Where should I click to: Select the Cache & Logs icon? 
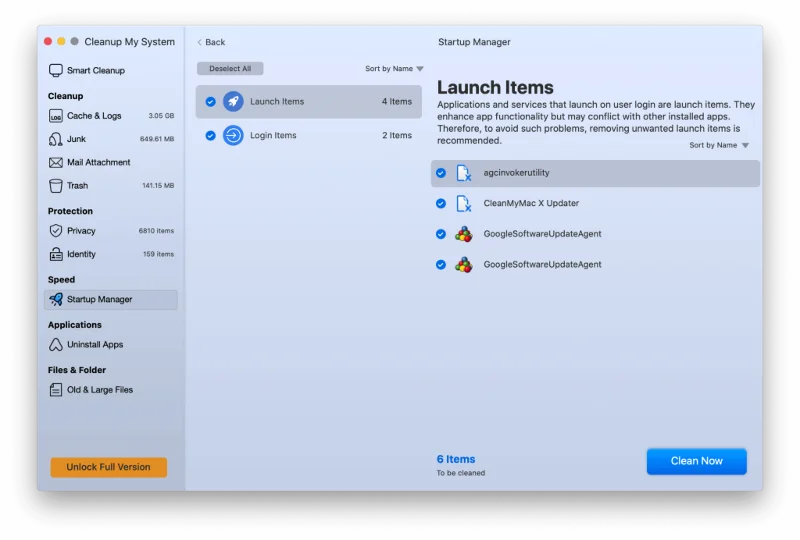pos(56,116)
